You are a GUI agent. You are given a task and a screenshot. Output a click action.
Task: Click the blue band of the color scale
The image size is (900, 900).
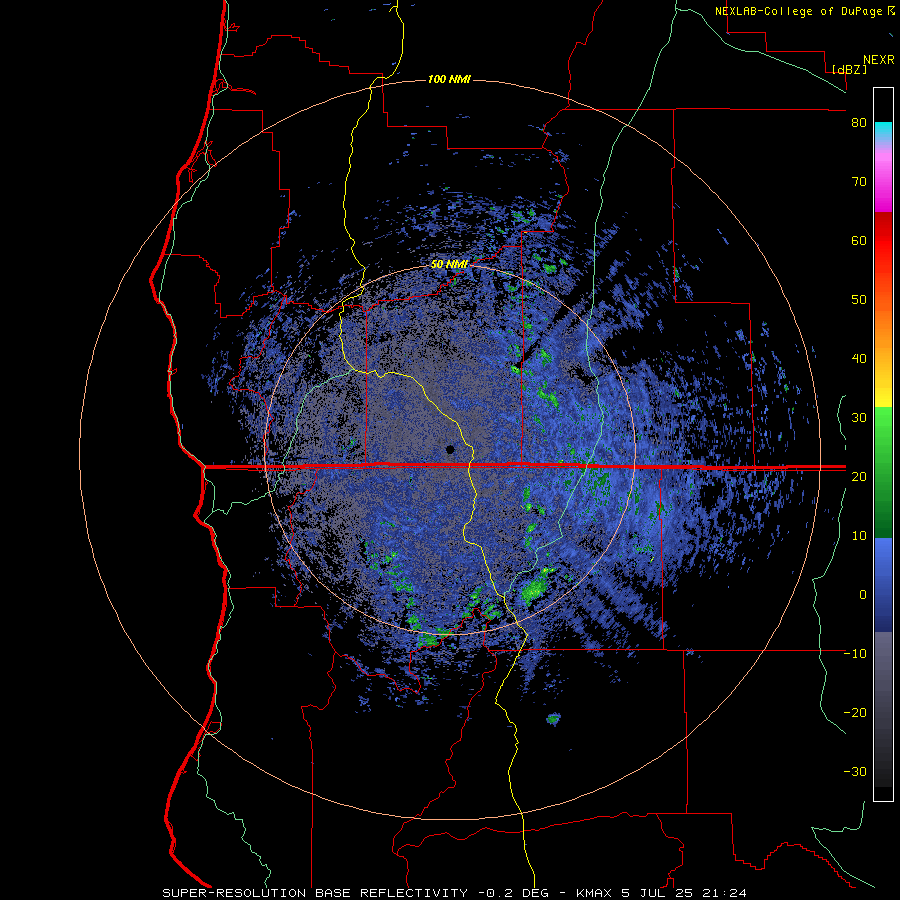[883, 583]
